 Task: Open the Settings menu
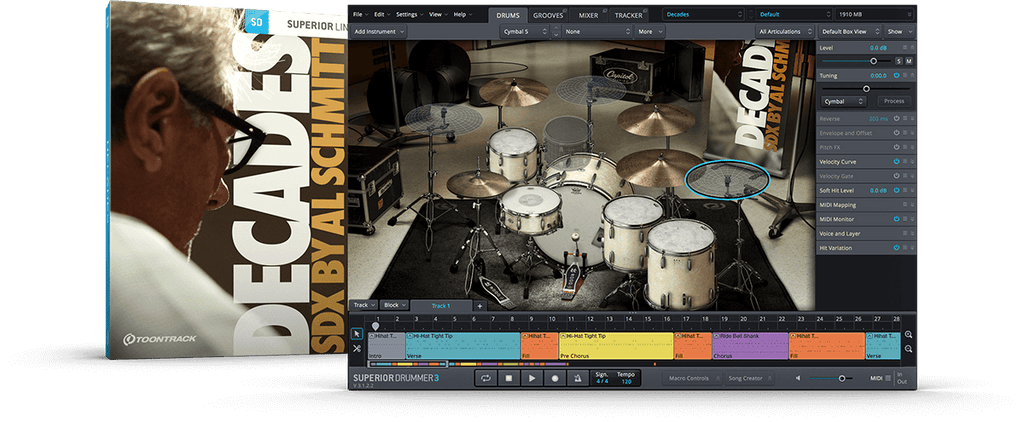[x=409, y=14]
